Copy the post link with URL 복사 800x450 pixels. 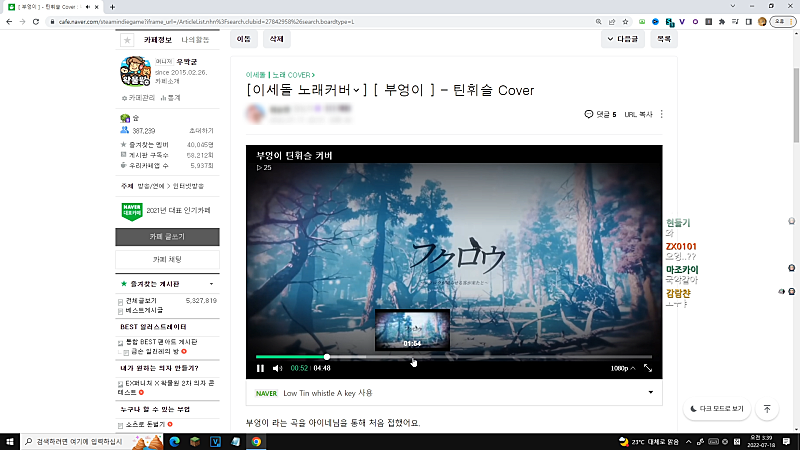[638, 115]
